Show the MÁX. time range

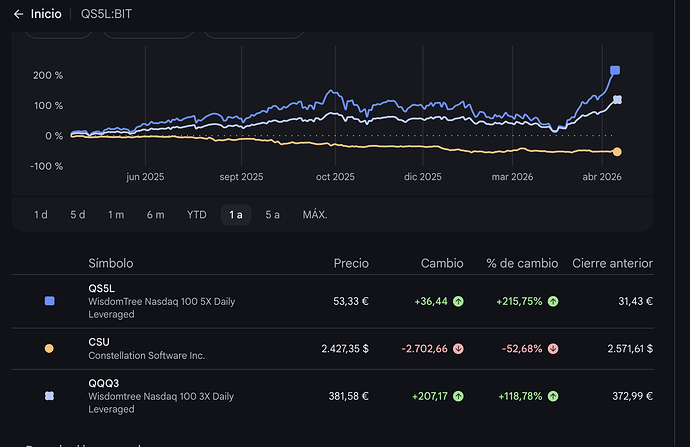(315, 215)
